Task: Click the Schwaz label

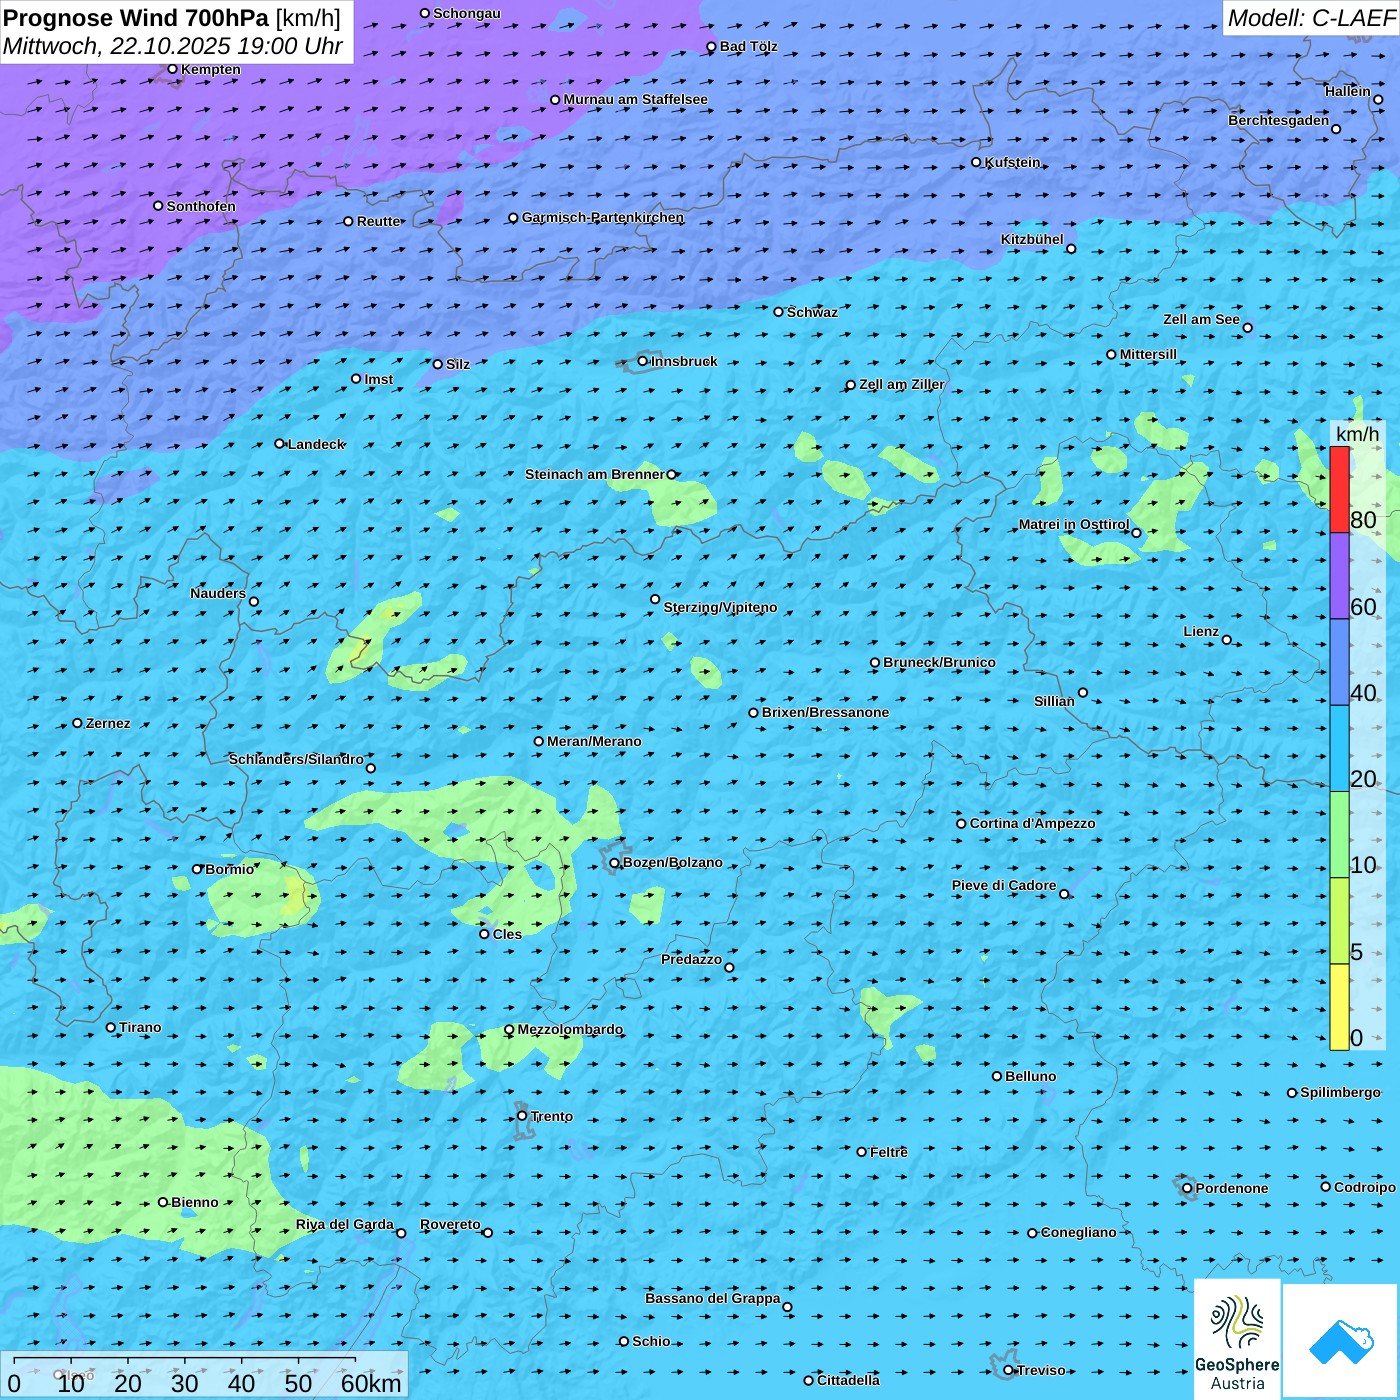Action: (x=812, y=312)
